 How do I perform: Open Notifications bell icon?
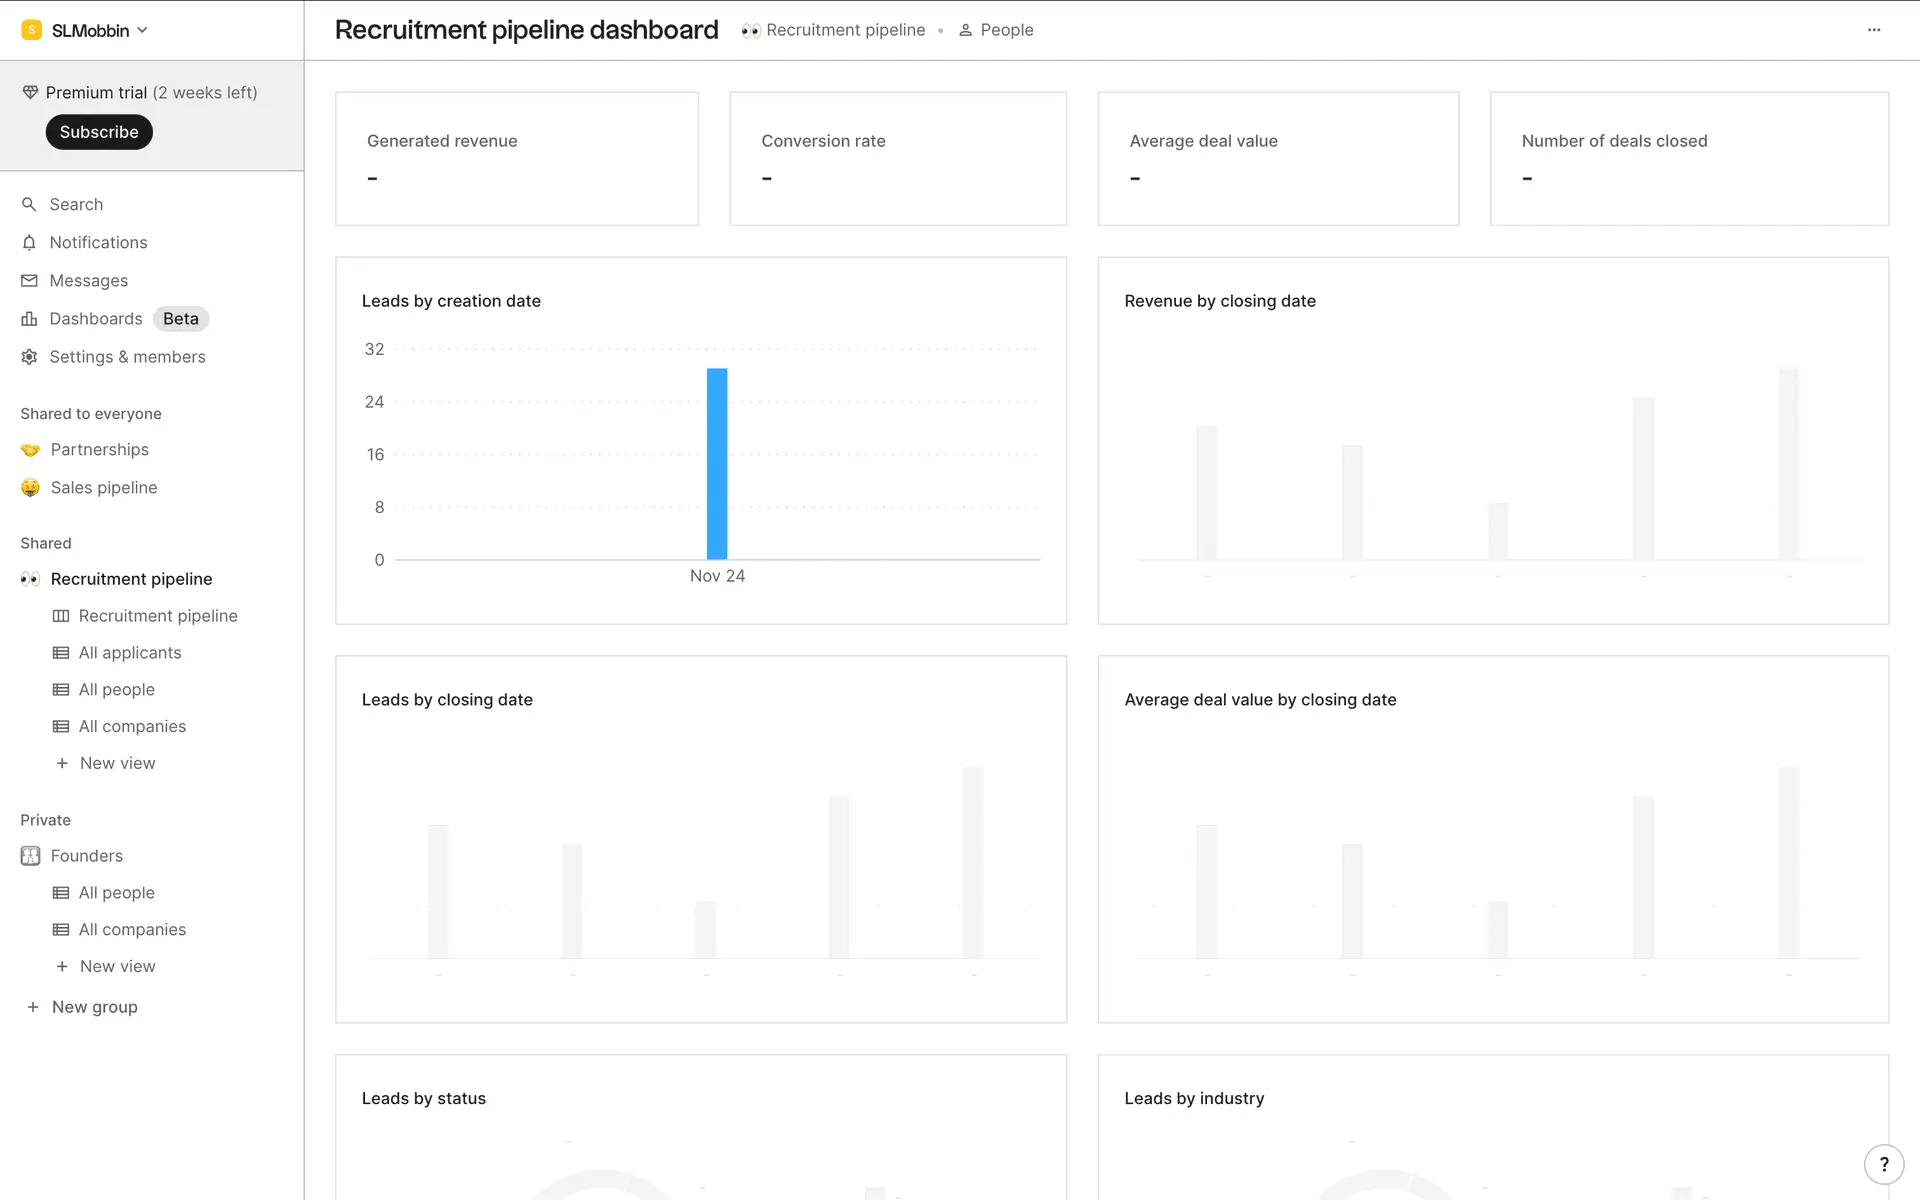point(29,242)
